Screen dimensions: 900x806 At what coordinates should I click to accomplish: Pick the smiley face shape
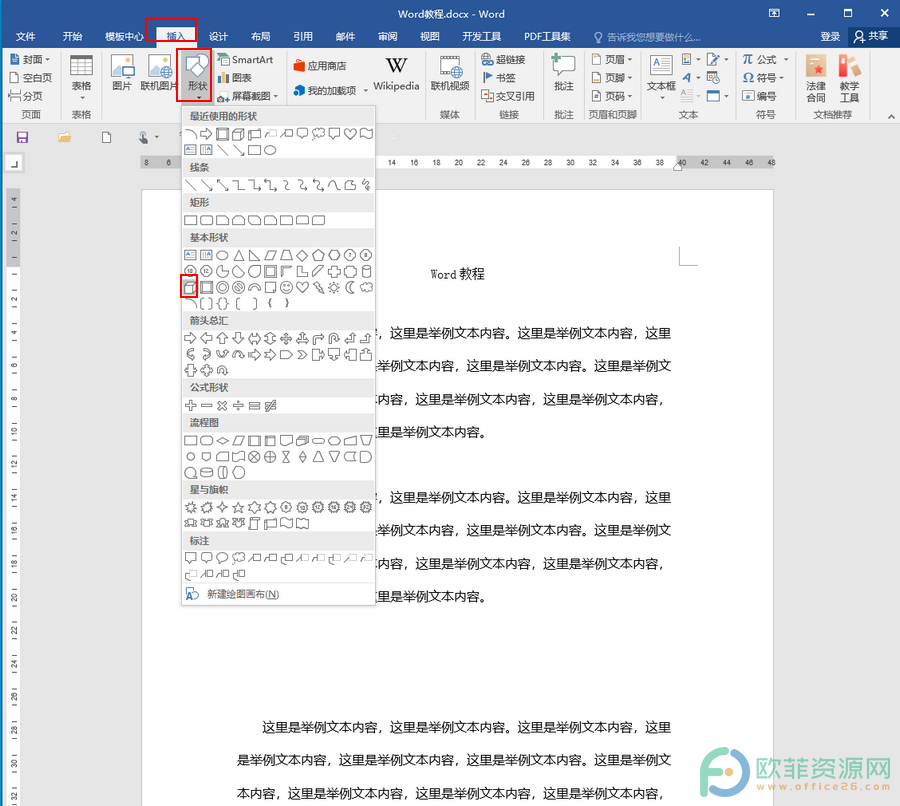286,288
